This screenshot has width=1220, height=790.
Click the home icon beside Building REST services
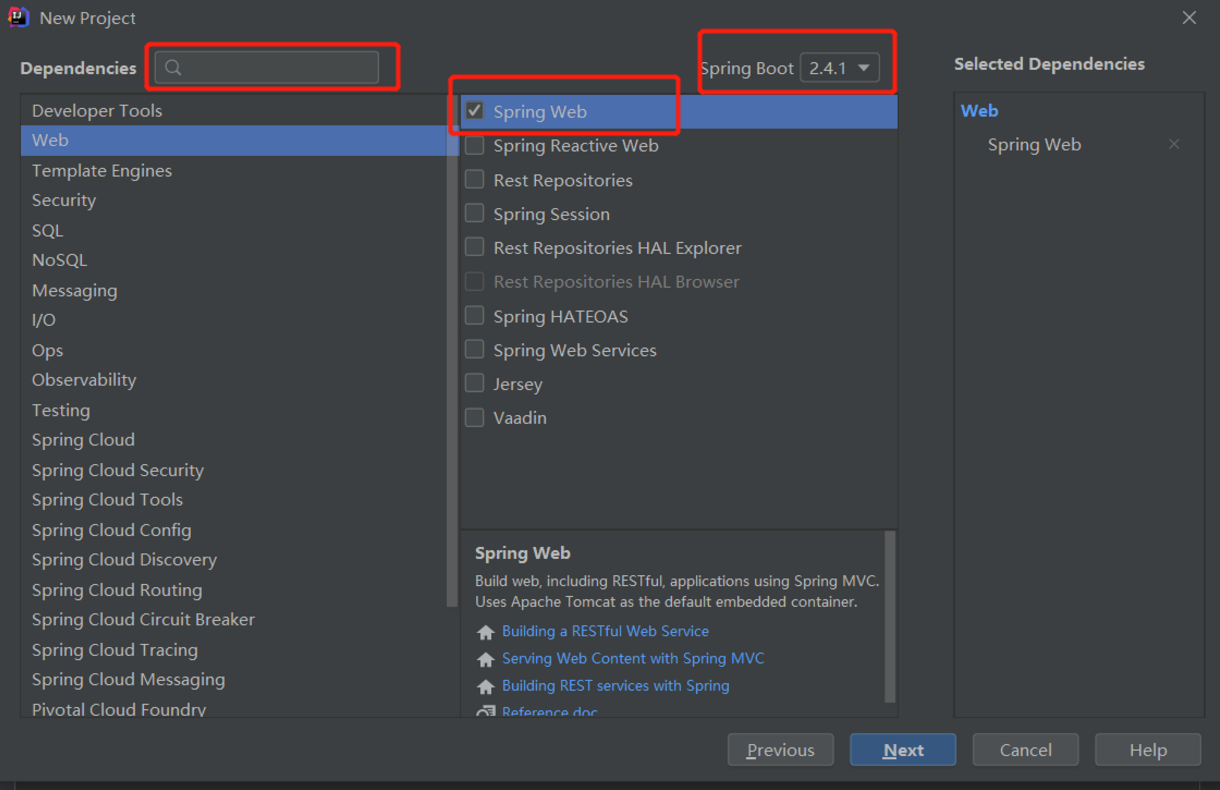486,687
